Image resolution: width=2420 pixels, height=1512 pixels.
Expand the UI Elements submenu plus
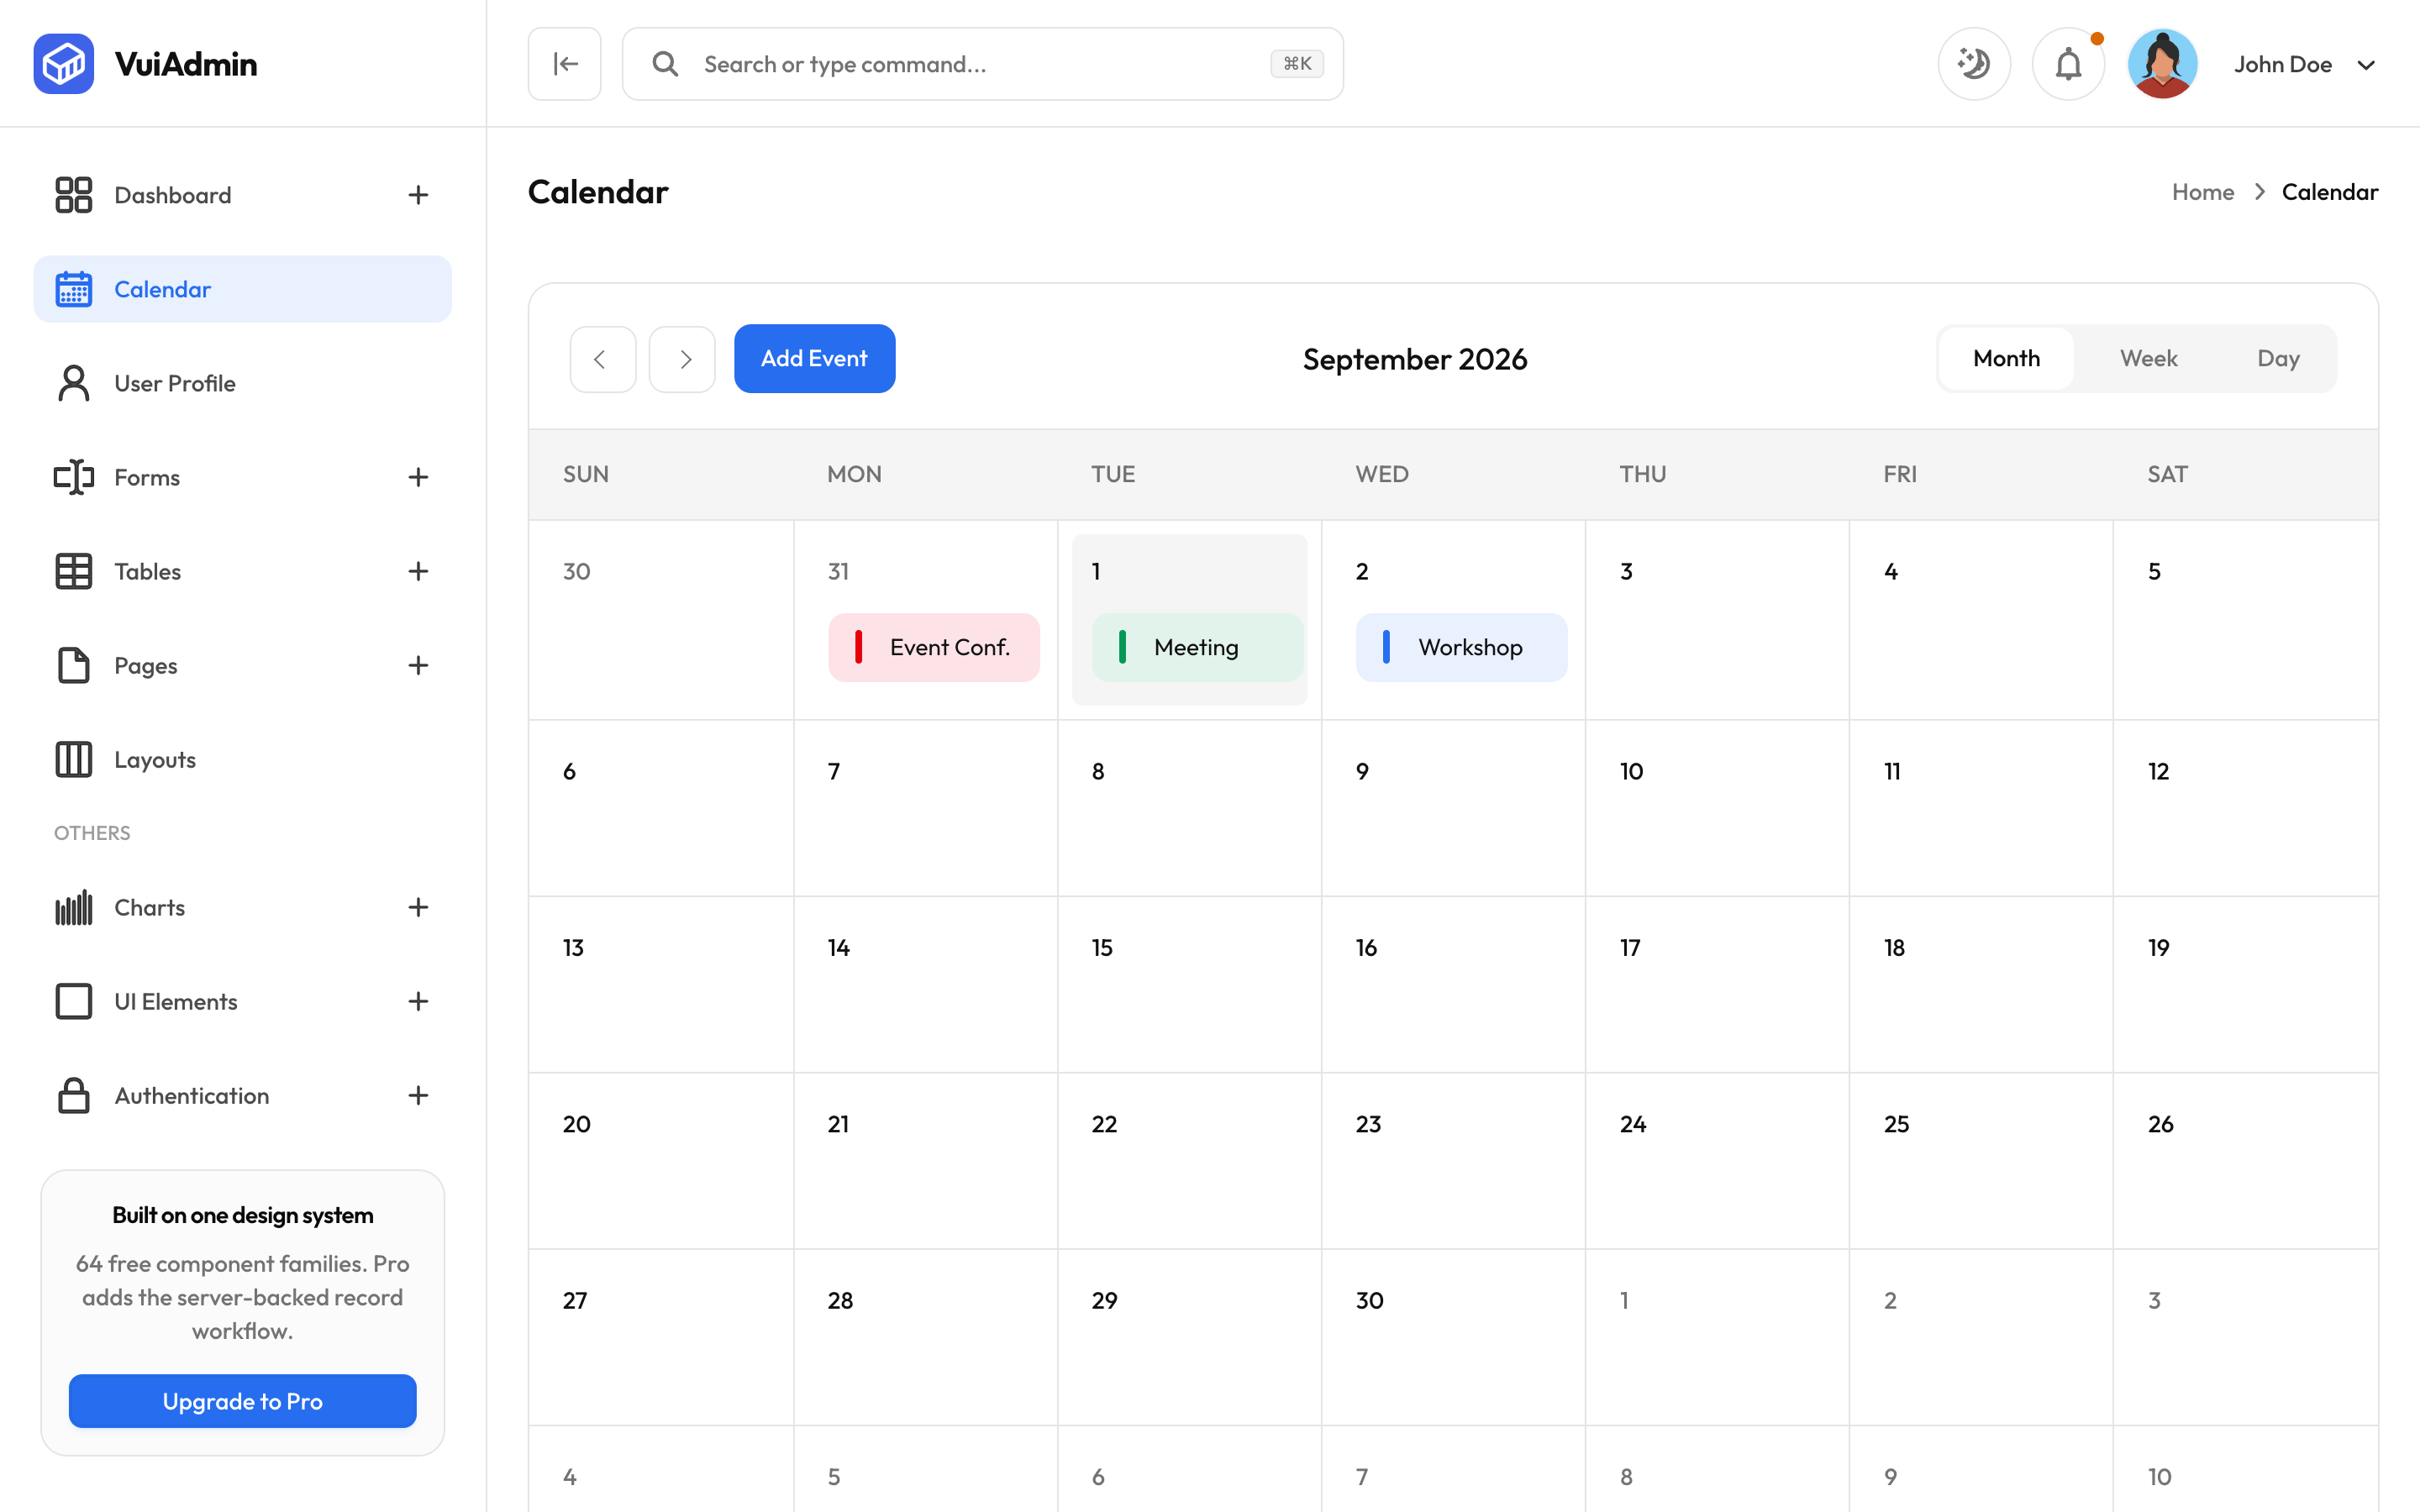click(x=418, y=1001)
